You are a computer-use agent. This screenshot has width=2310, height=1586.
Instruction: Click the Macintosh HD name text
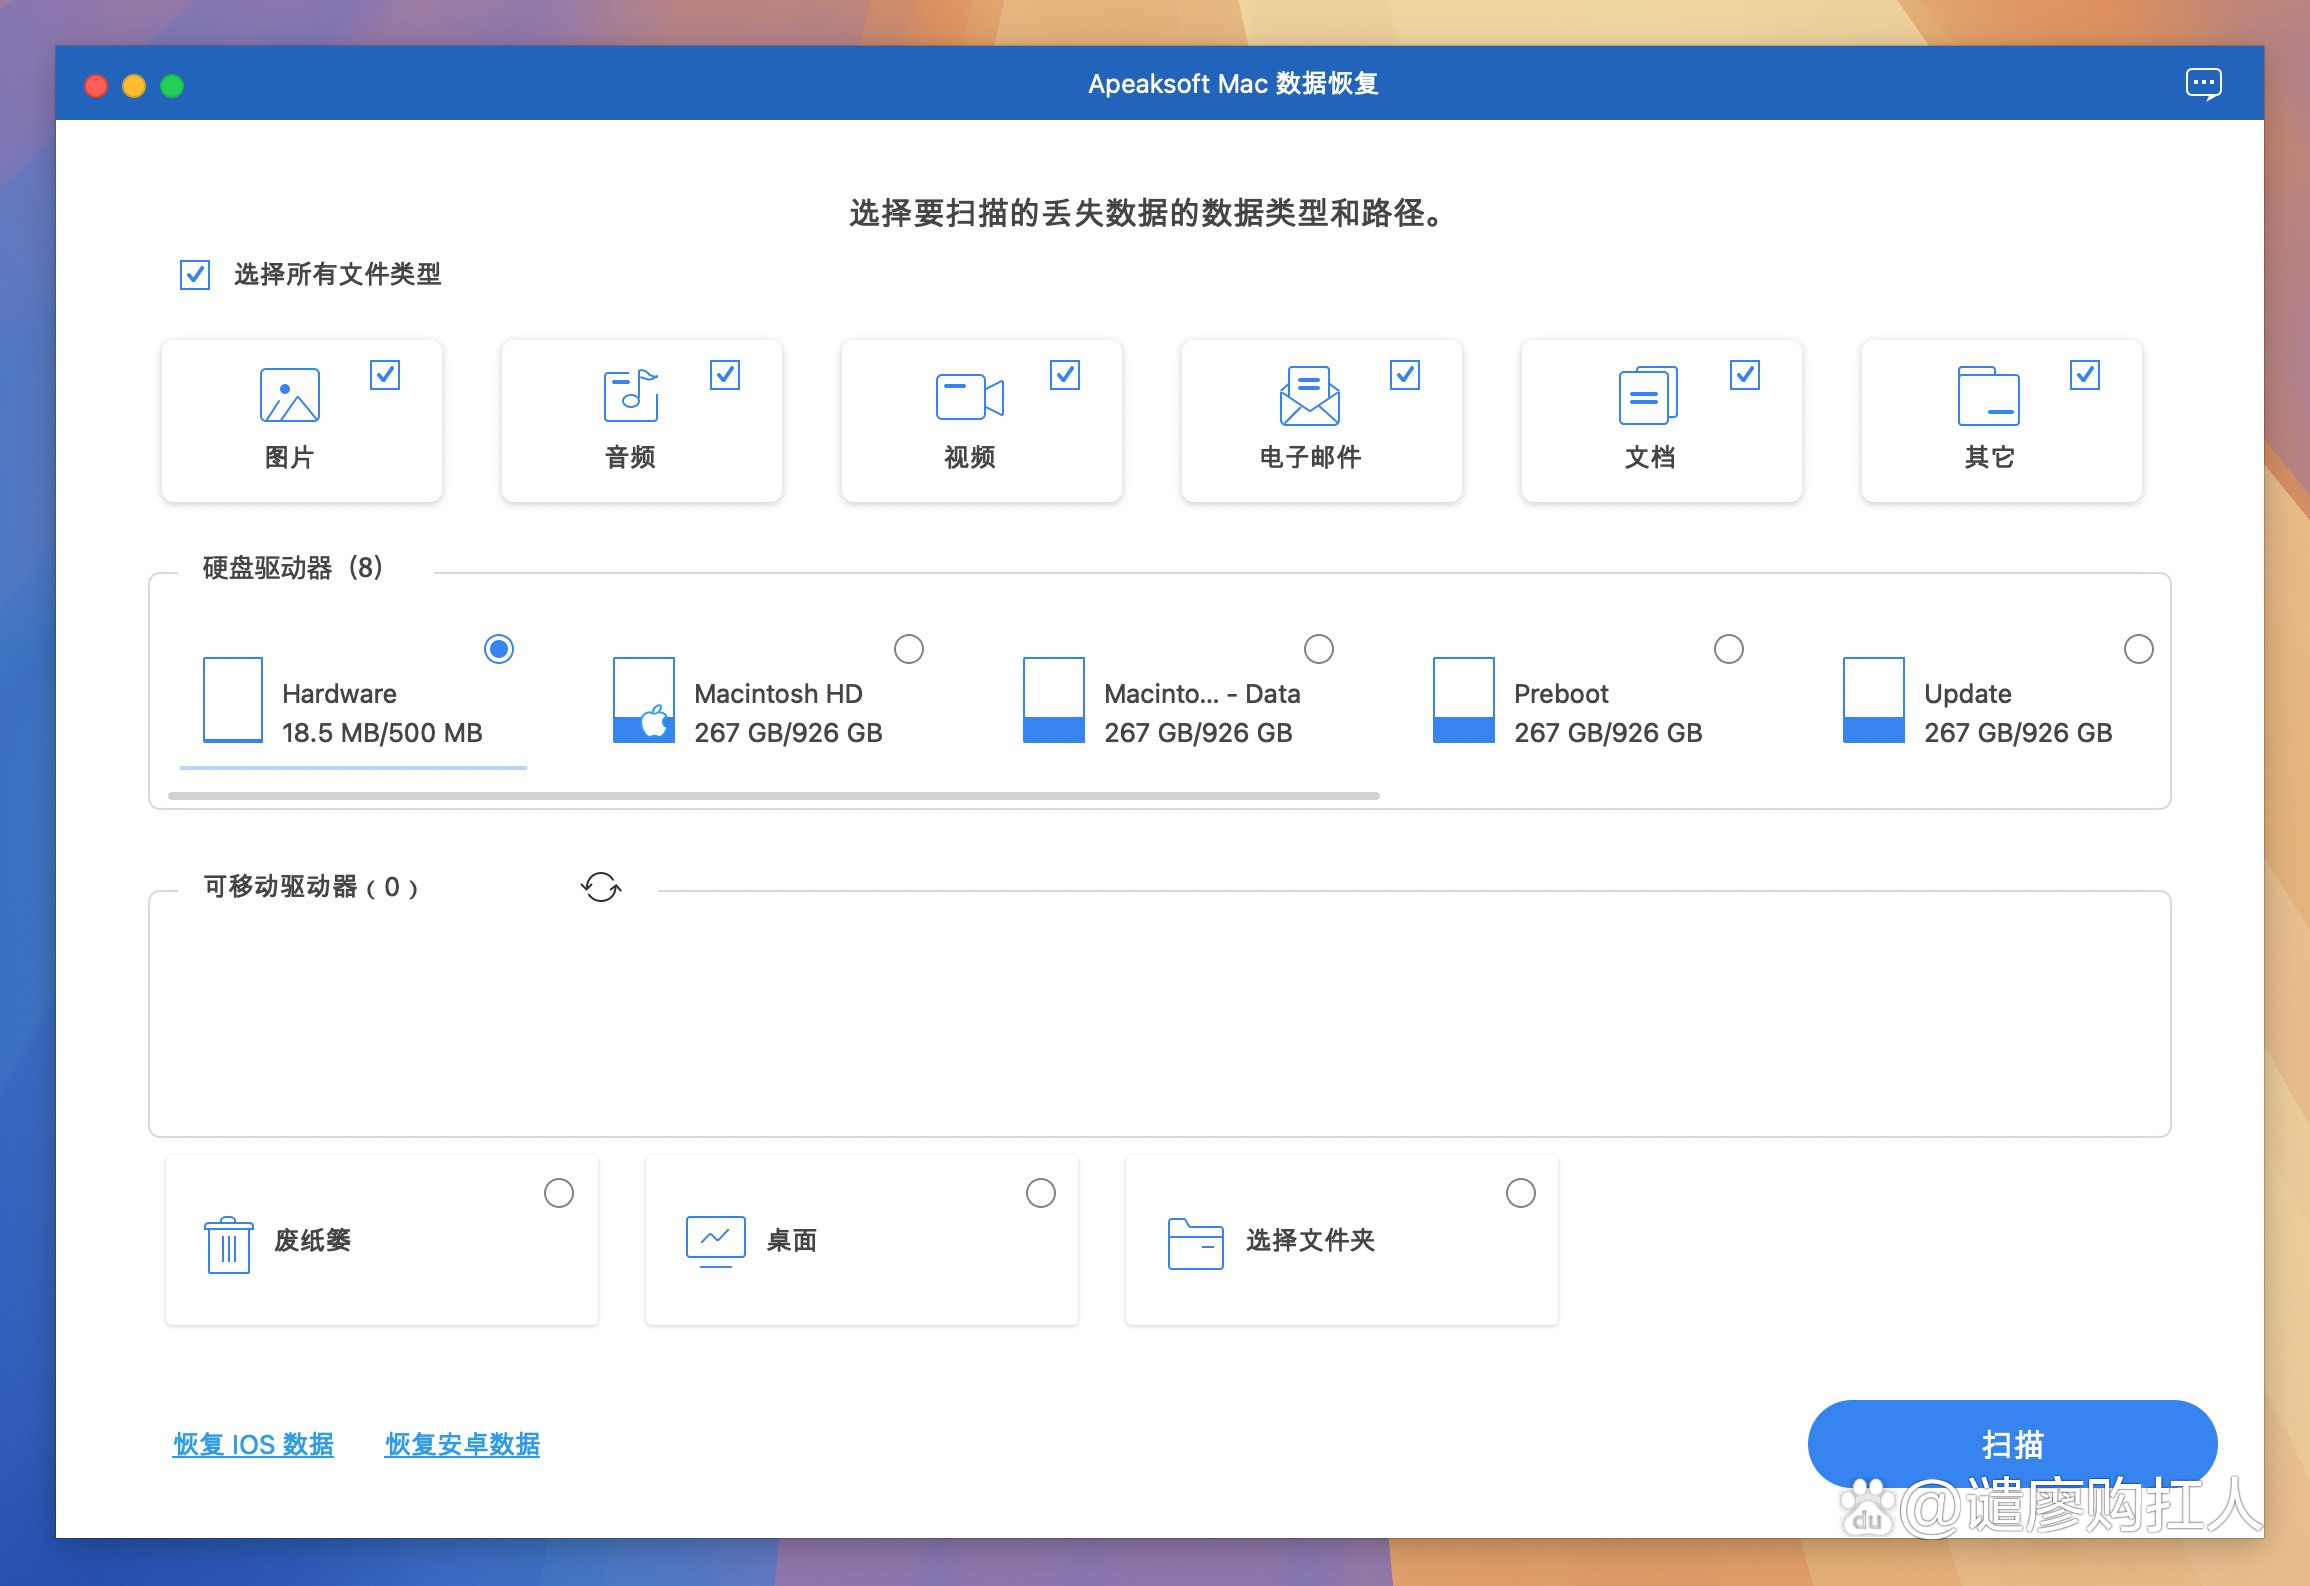click(778, 694)
